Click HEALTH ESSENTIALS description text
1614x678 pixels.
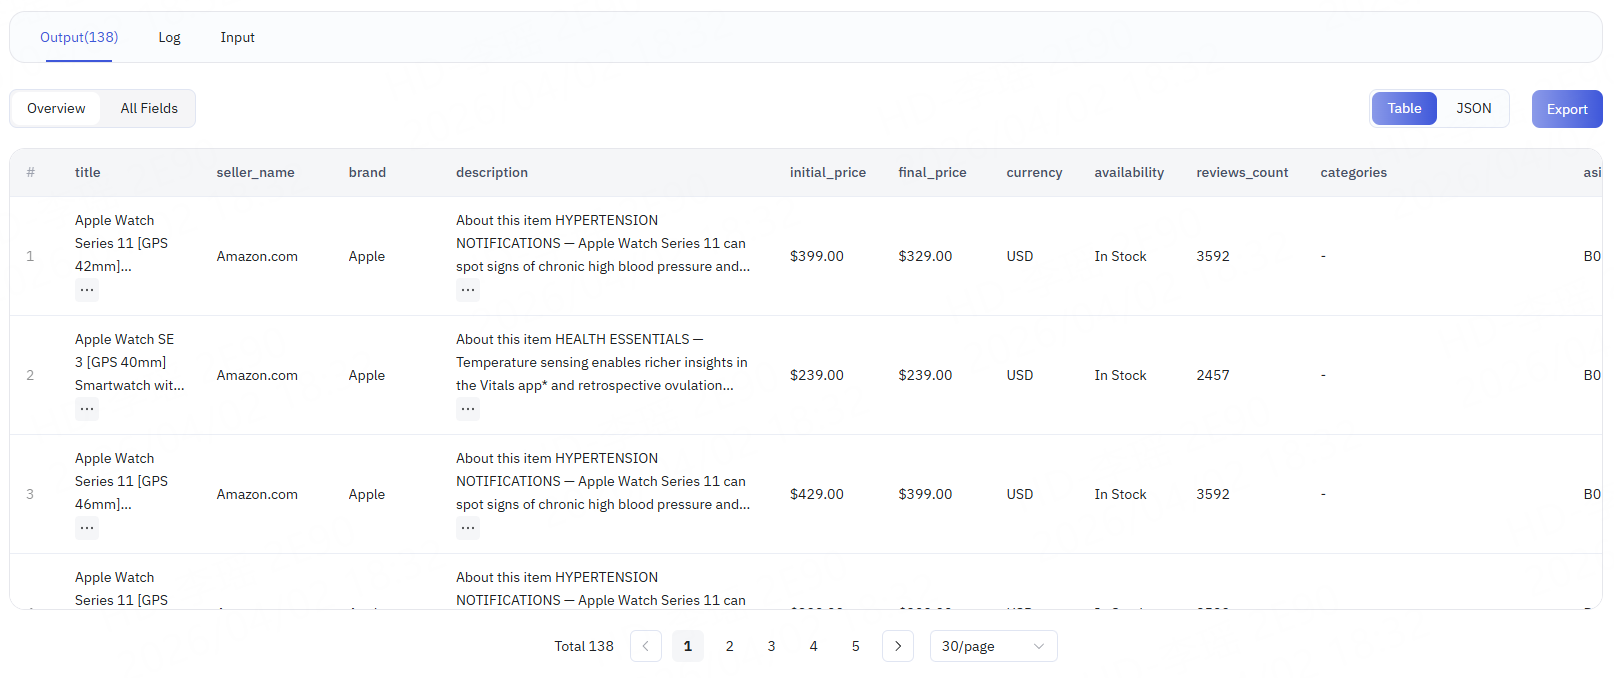pos(603,362)
